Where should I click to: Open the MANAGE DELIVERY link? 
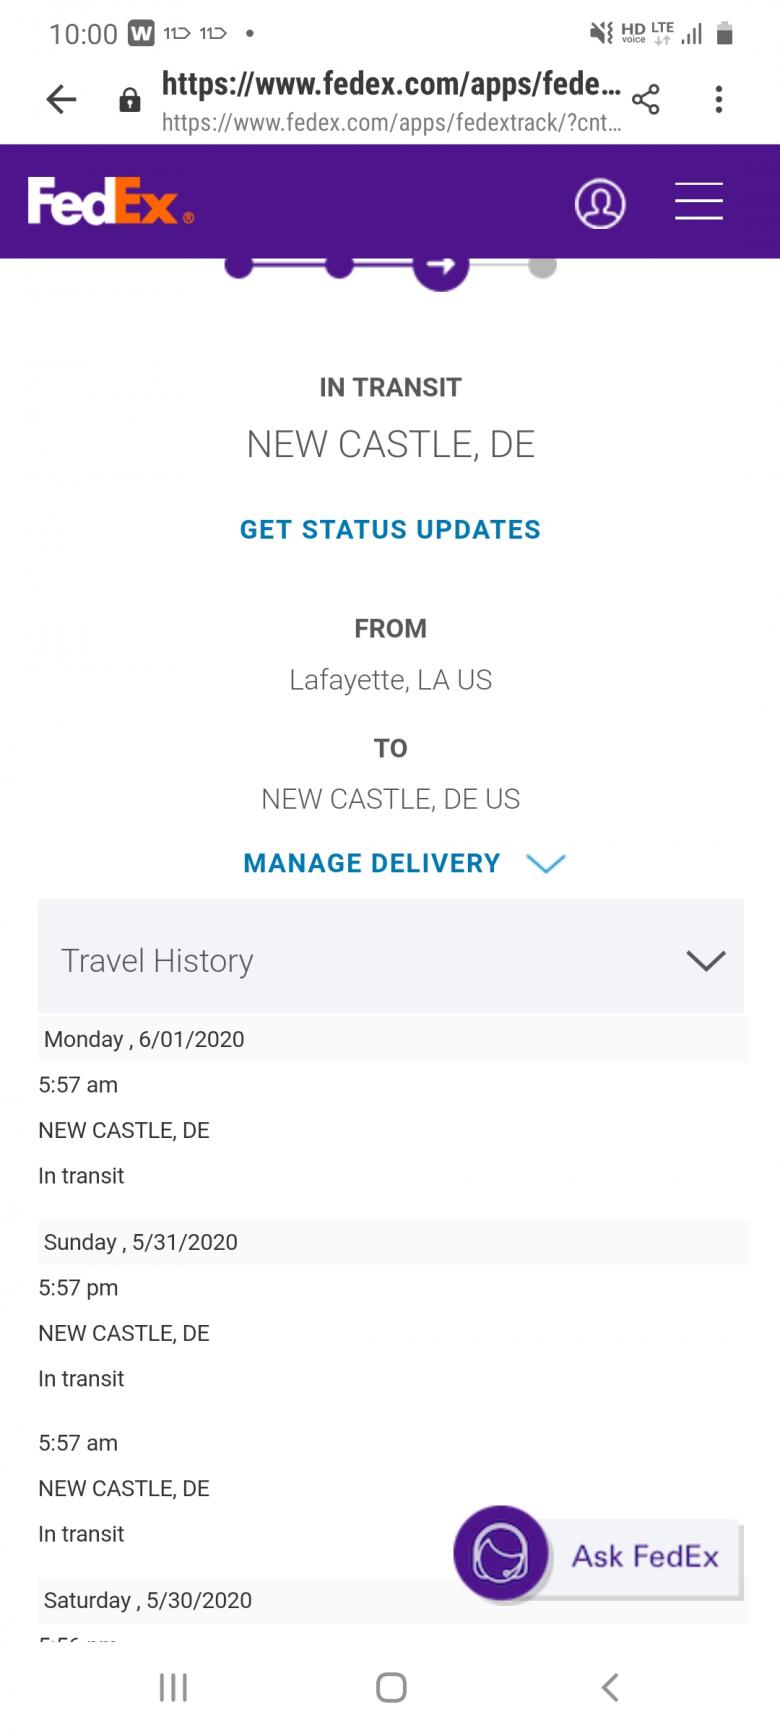[372, 863]
